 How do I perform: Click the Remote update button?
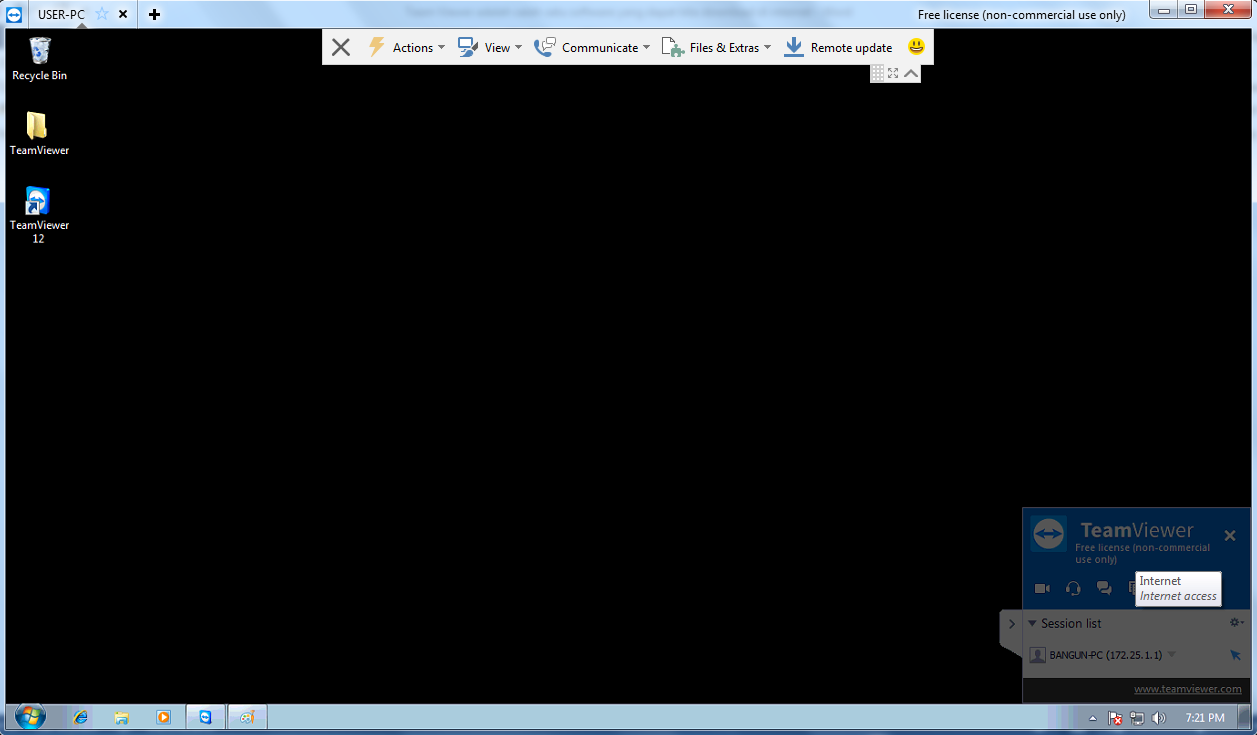point(838,47)
